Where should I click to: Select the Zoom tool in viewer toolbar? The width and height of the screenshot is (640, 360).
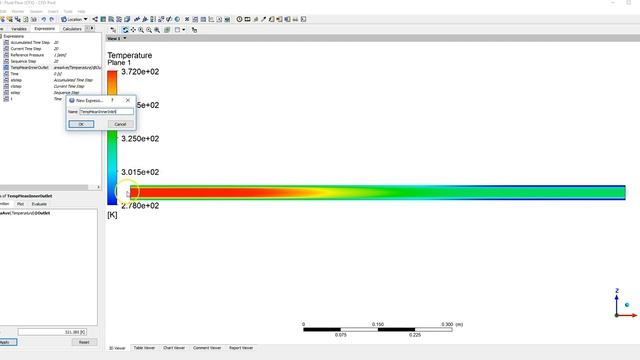141,30
